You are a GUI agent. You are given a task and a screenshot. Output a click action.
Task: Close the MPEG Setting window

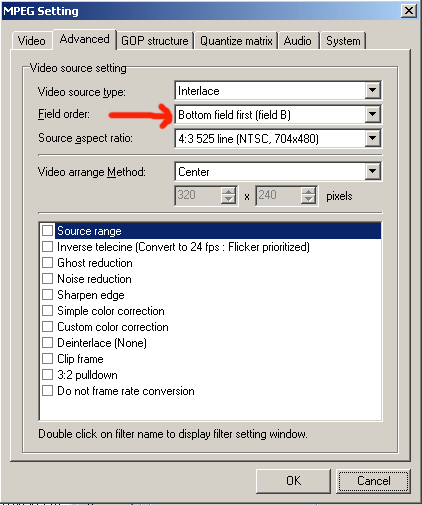pos(409,11)
